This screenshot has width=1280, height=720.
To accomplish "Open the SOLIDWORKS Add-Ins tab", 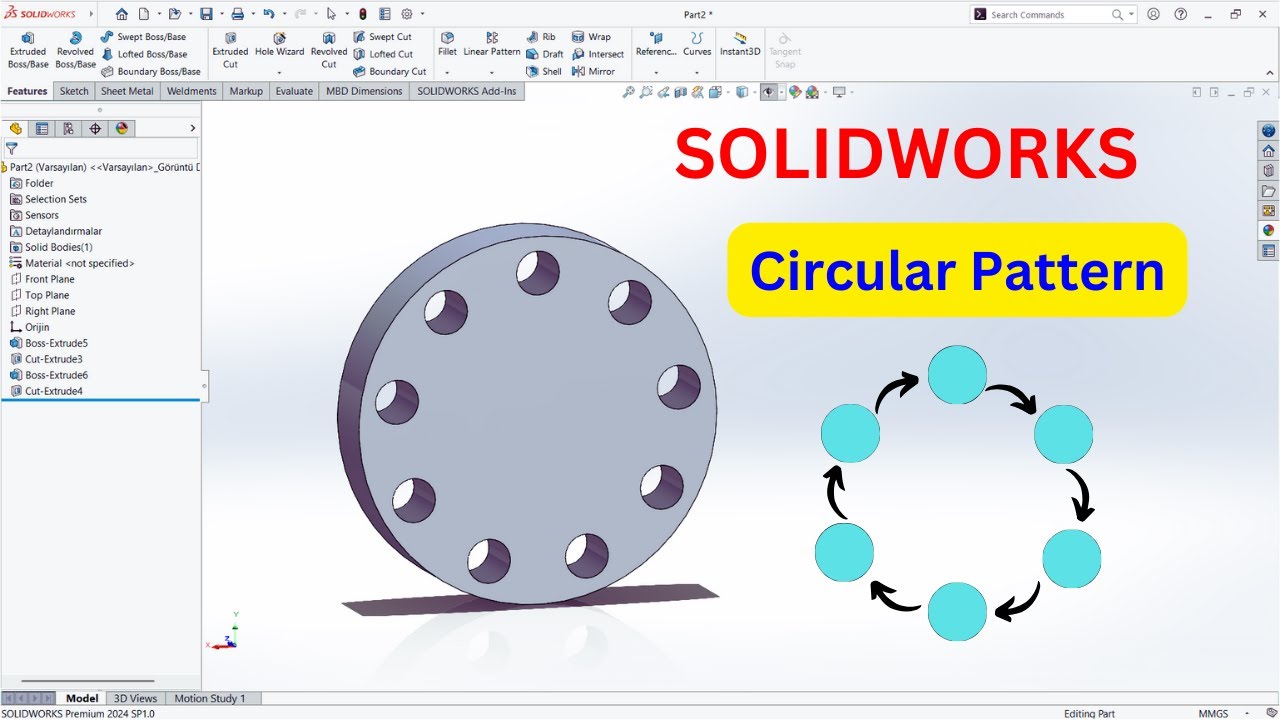I will pos(467,91).
